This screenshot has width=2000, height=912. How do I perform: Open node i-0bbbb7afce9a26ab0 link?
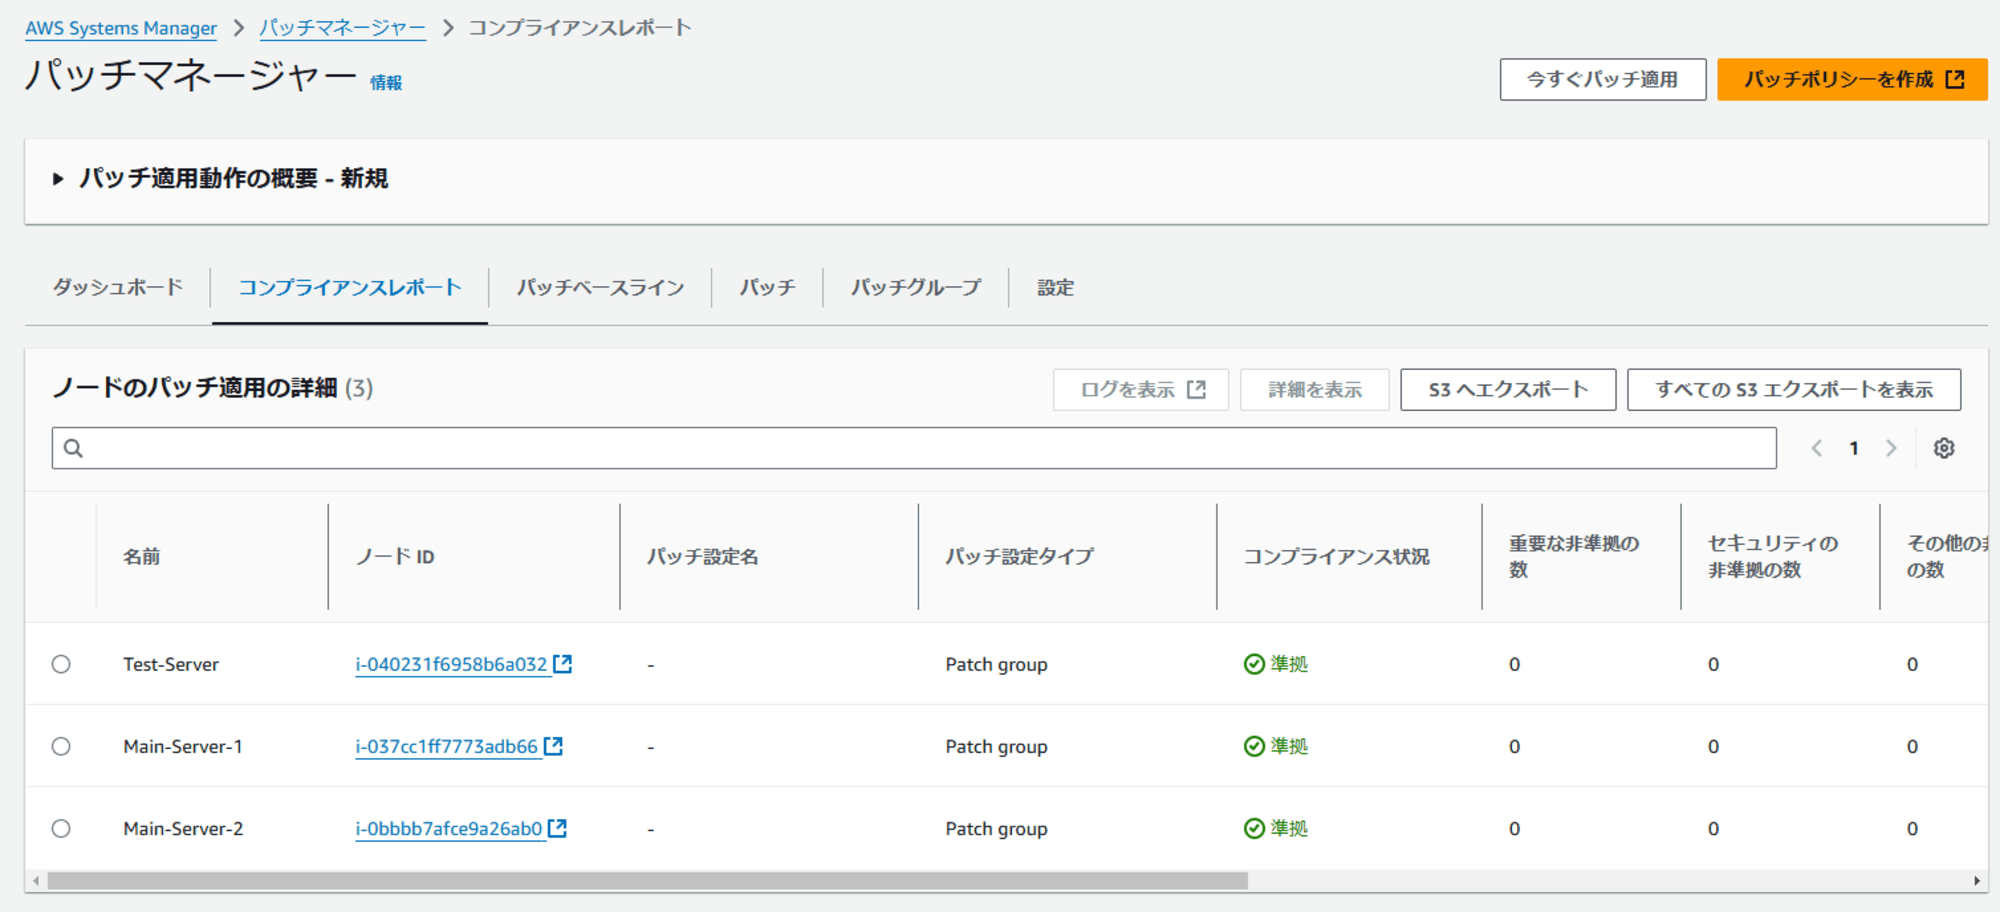[x=448, y=828]
